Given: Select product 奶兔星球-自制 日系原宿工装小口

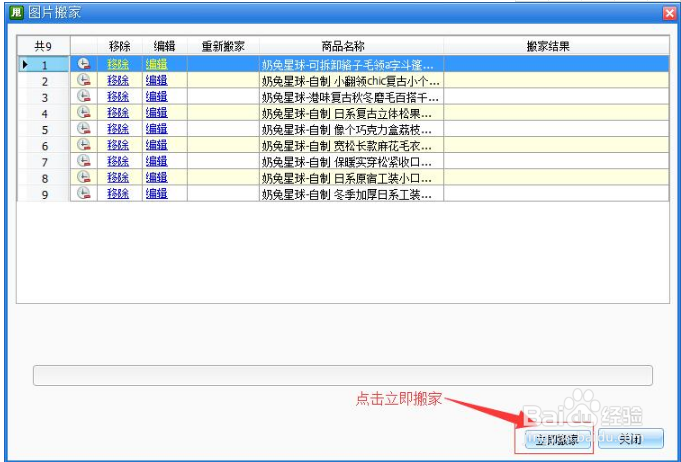Looking at the screenshot, I should click(x=351, y=178).
